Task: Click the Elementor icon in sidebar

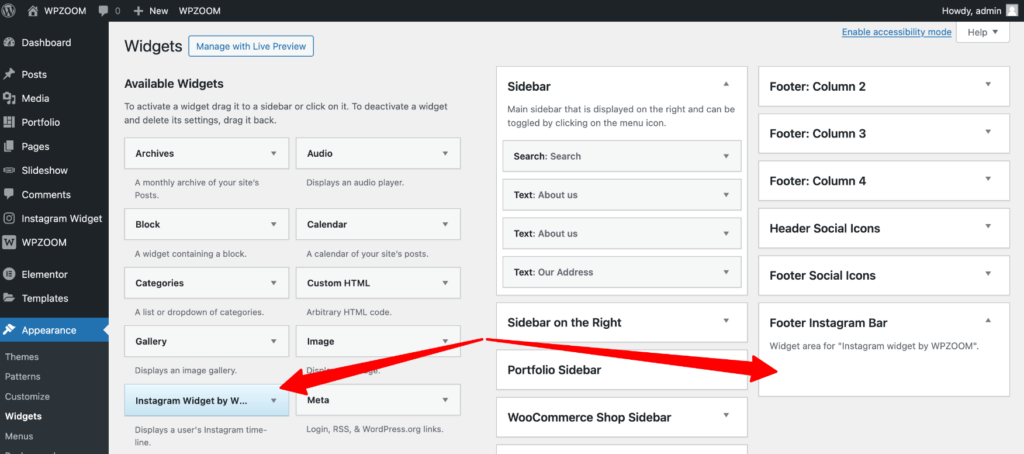Action: (x=10, y=273)
